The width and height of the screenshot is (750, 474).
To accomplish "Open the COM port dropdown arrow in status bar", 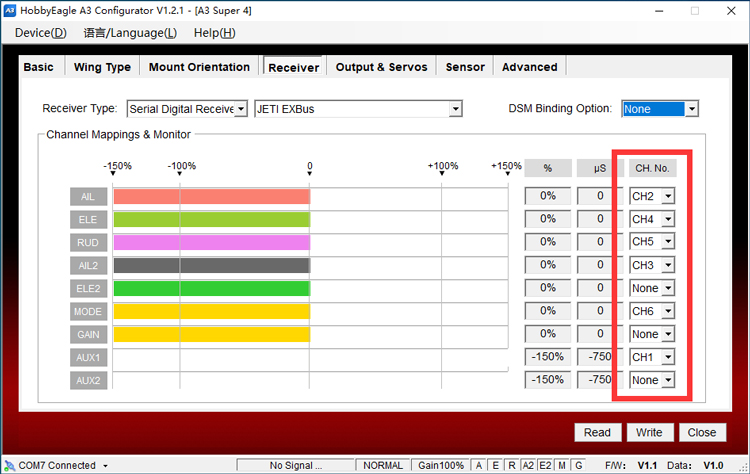I will point(105,466).
